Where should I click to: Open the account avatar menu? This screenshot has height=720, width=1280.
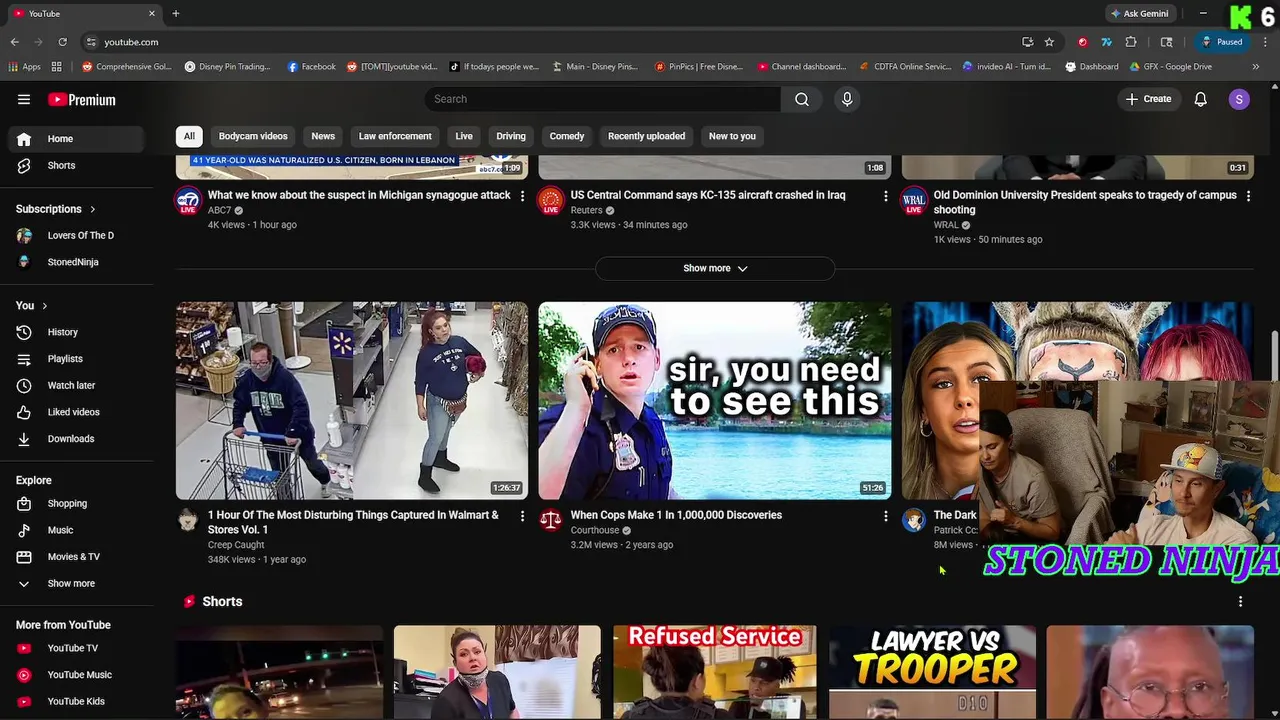[x=1239, y=99]
